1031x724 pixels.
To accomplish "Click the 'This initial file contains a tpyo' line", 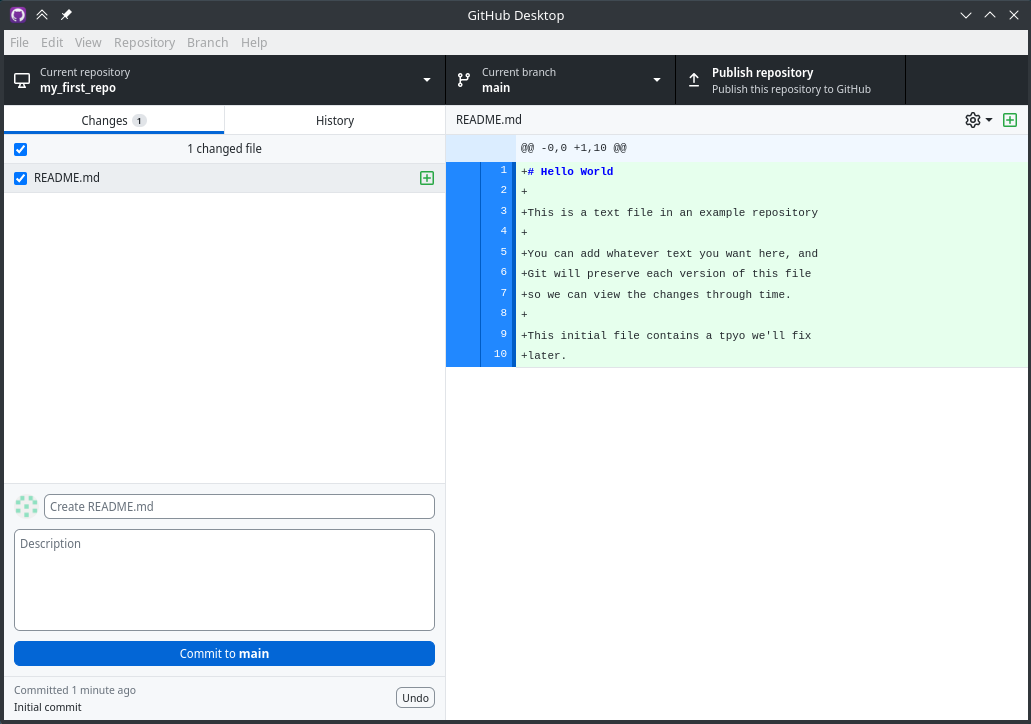I will point(666,335).
